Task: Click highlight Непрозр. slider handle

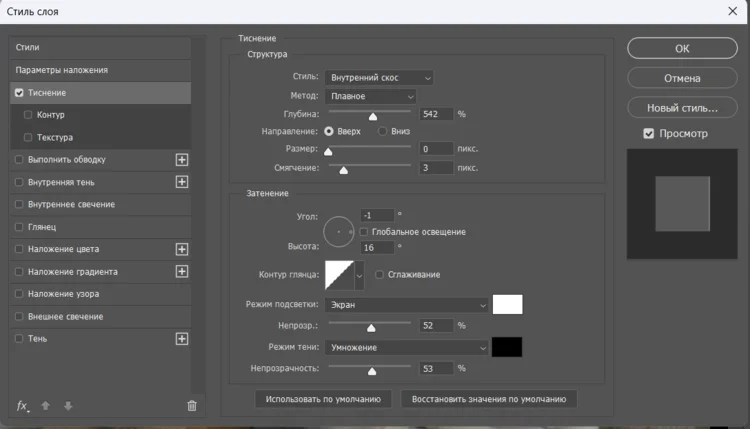Action: tap(371, 328)
